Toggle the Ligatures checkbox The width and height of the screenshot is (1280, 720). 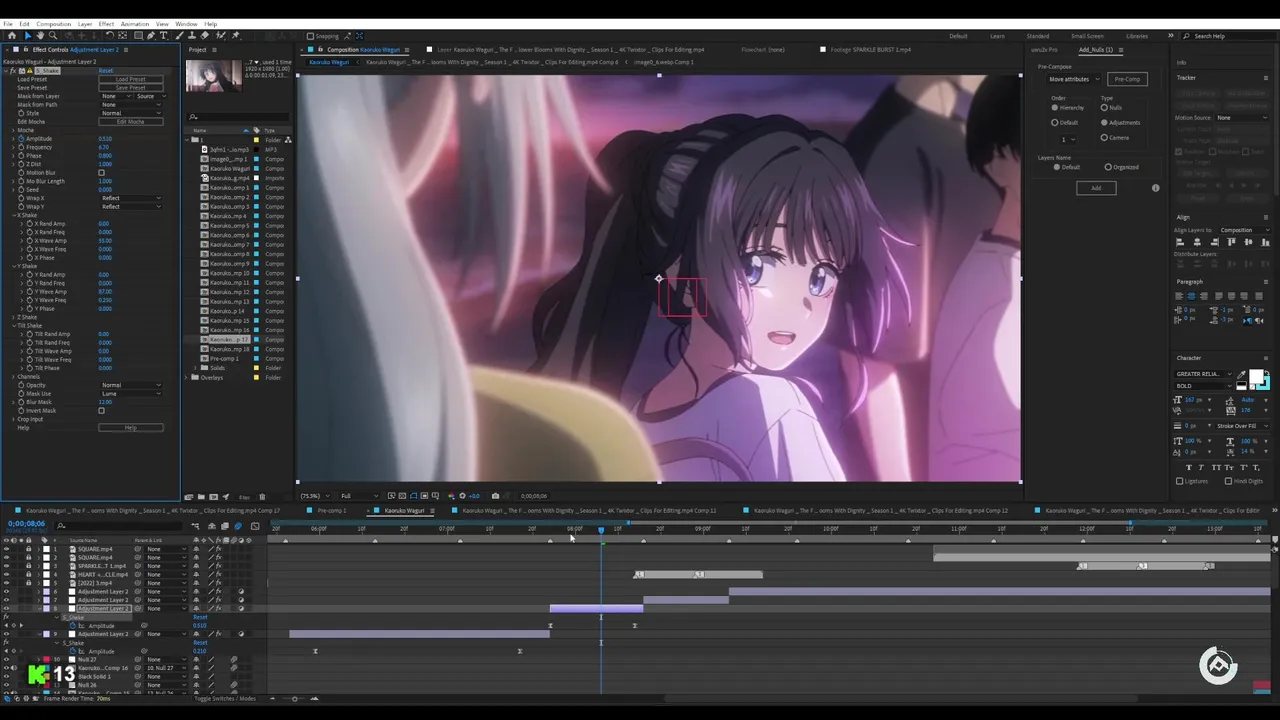click(x=1180, y=481)
